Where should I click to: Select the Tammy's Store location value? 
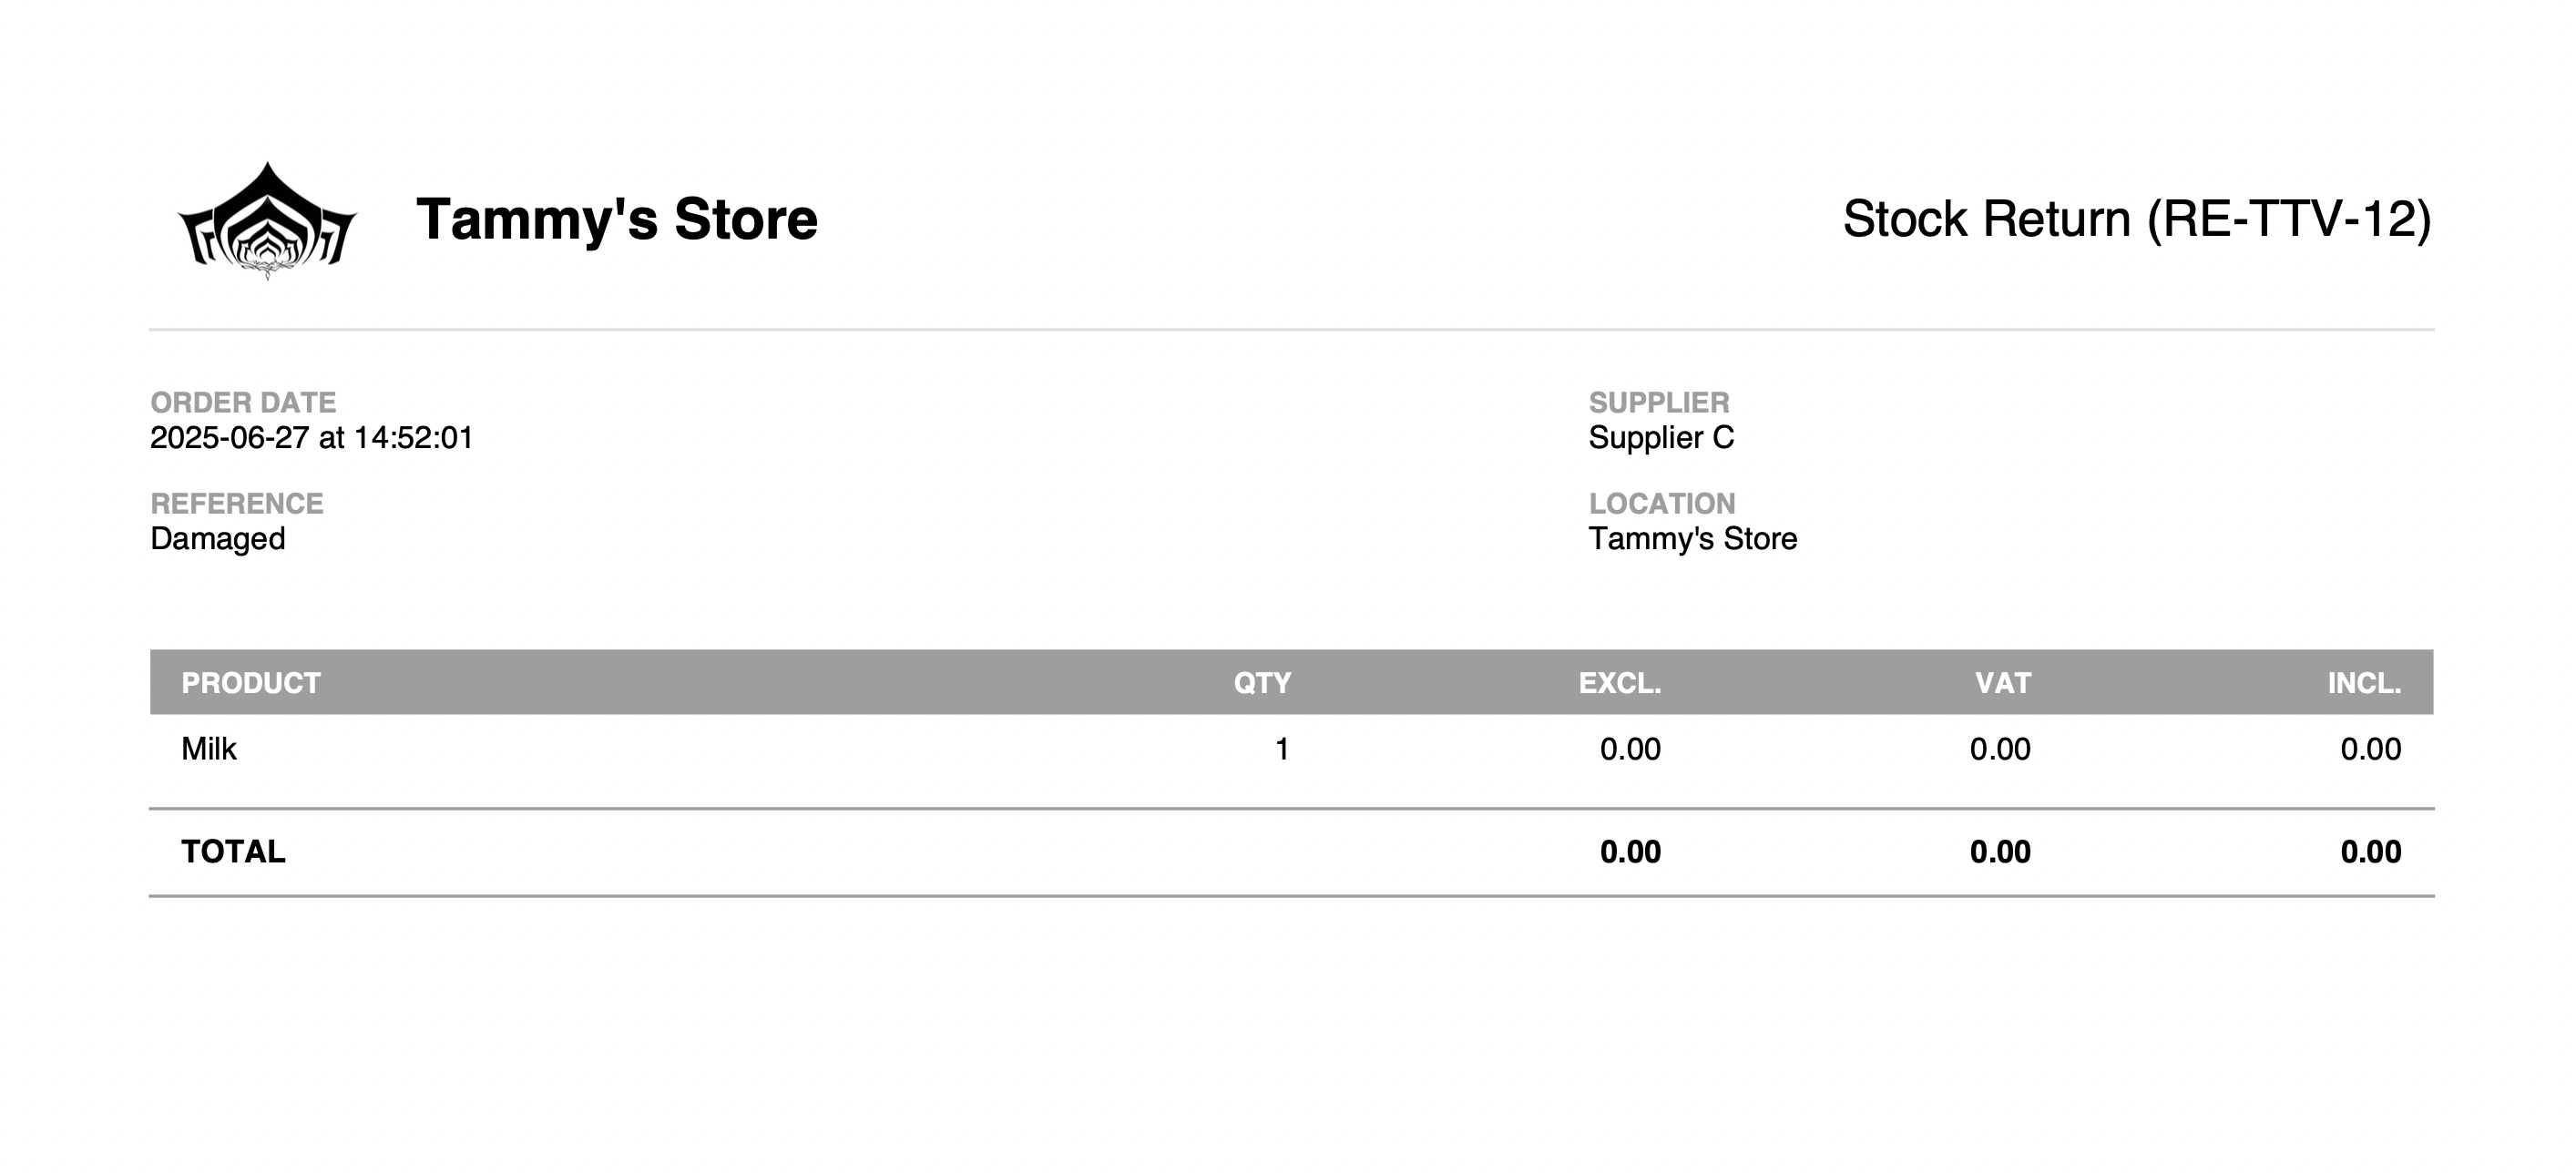point(1693,539)
